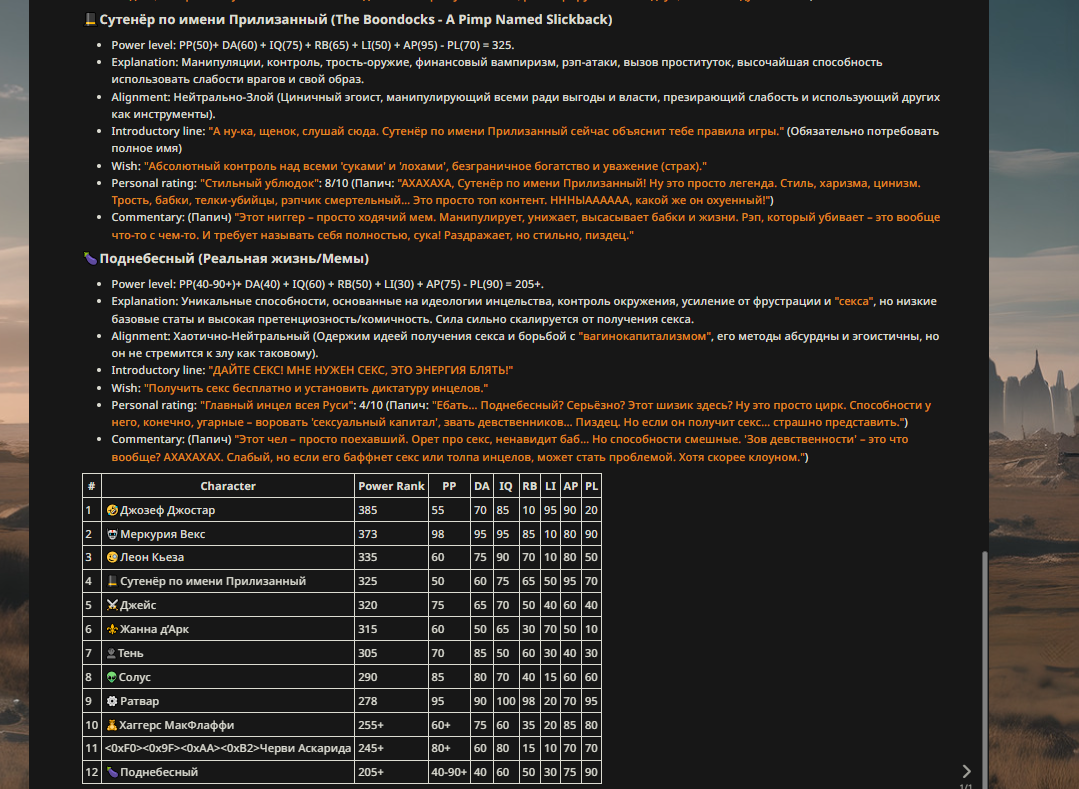Image resolution: width=1079 pixels, height=789 pixels.
Task: Click the orange text "Стильный ублюдок"
Action: tap(261, 183)
